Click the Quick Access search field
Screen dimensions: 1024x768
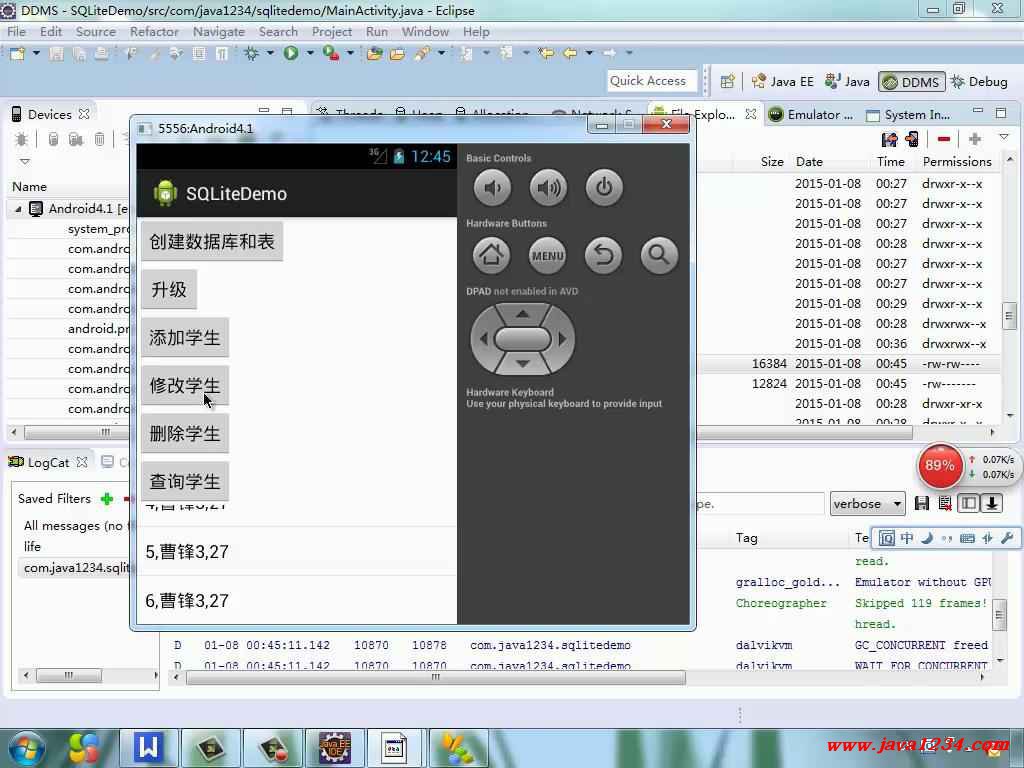tap(652, 81)
